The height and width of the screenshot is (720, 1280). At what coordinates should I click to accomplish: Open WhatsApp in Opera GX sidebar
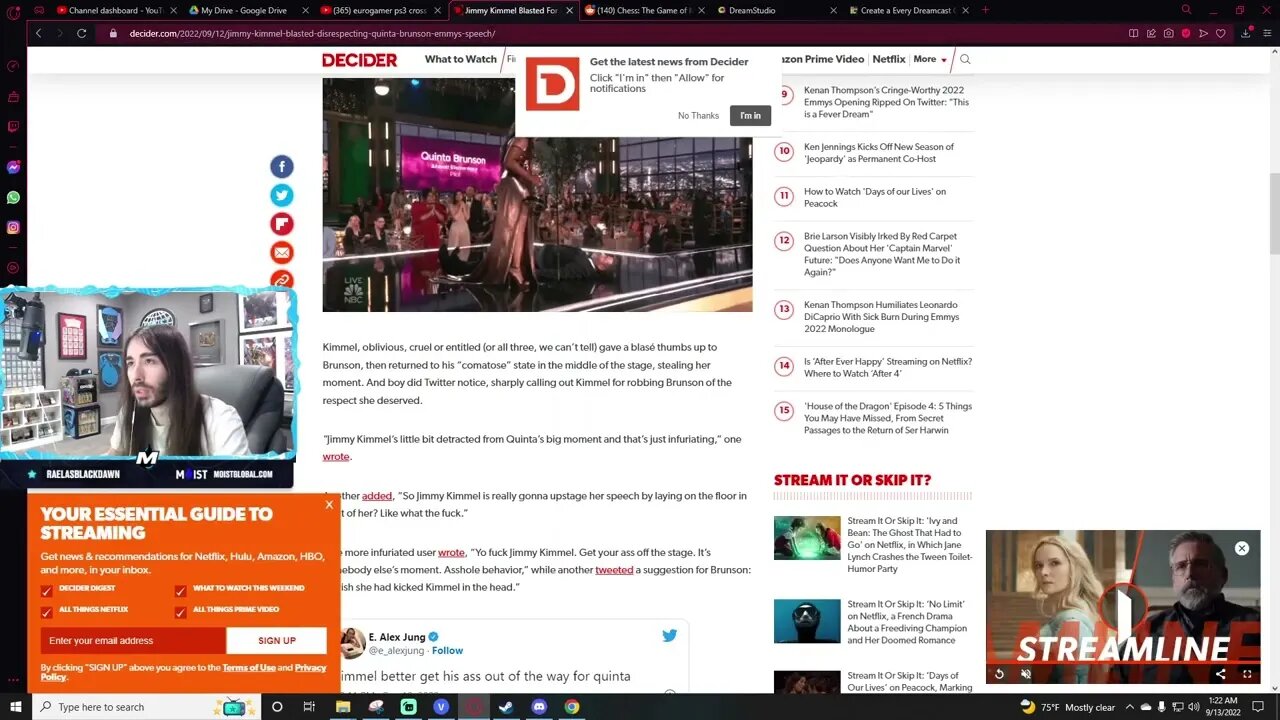13,198
